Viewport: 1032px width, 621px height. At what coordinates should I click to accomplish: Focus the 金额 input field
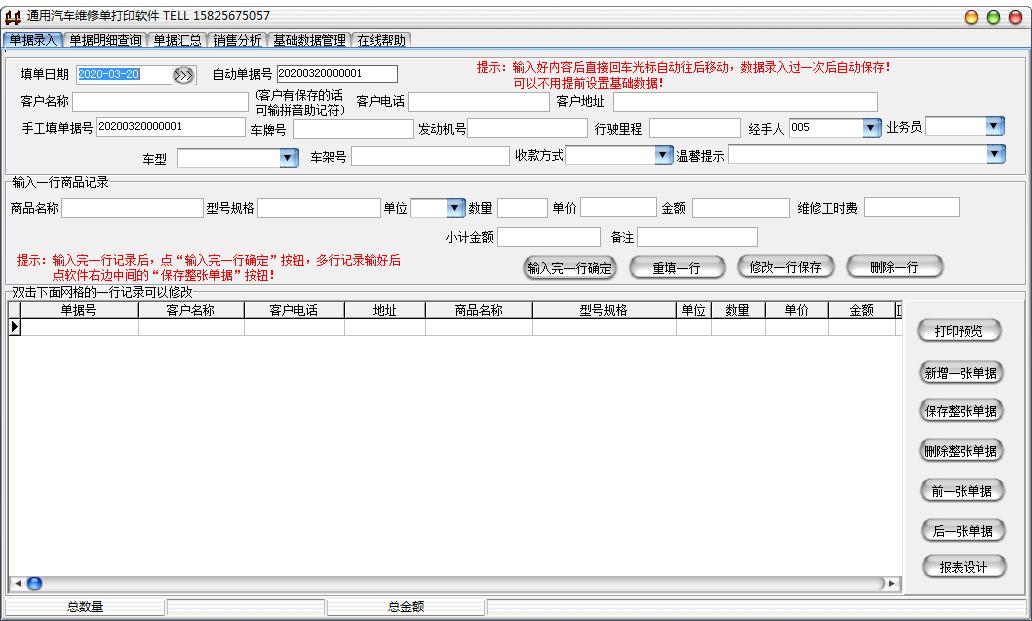pyautogui.click(x=740, y=209)
